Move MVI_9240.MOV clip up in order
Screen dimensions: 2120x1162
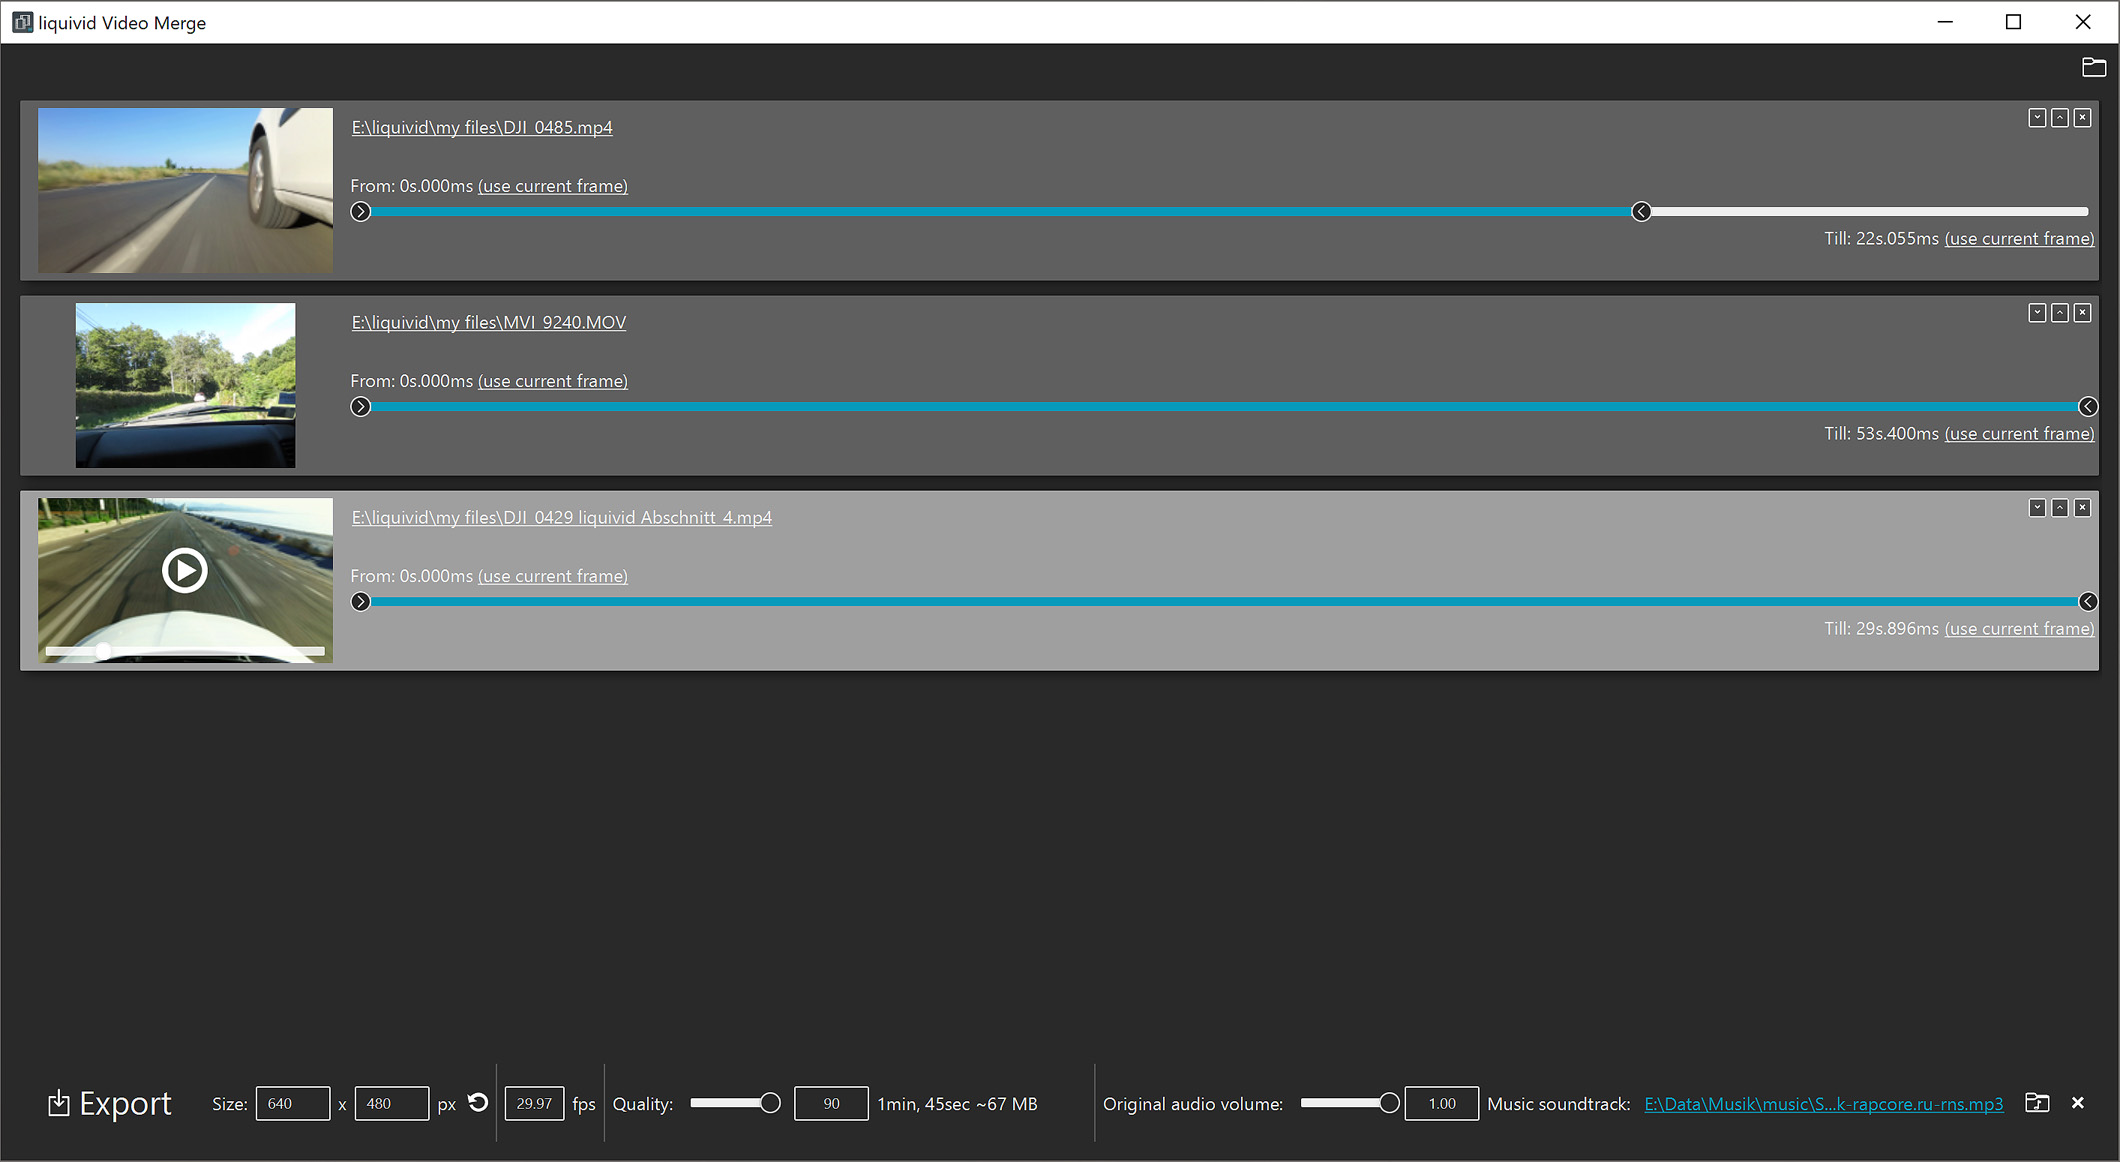[2060, 313]
